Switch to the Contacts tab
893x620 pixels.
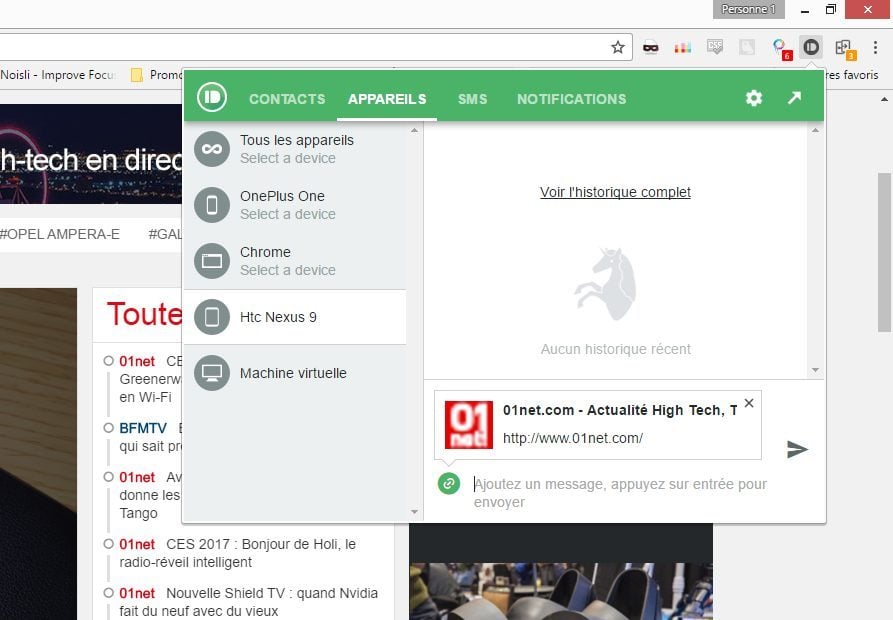pyautogui.click(x=287, y=99)
